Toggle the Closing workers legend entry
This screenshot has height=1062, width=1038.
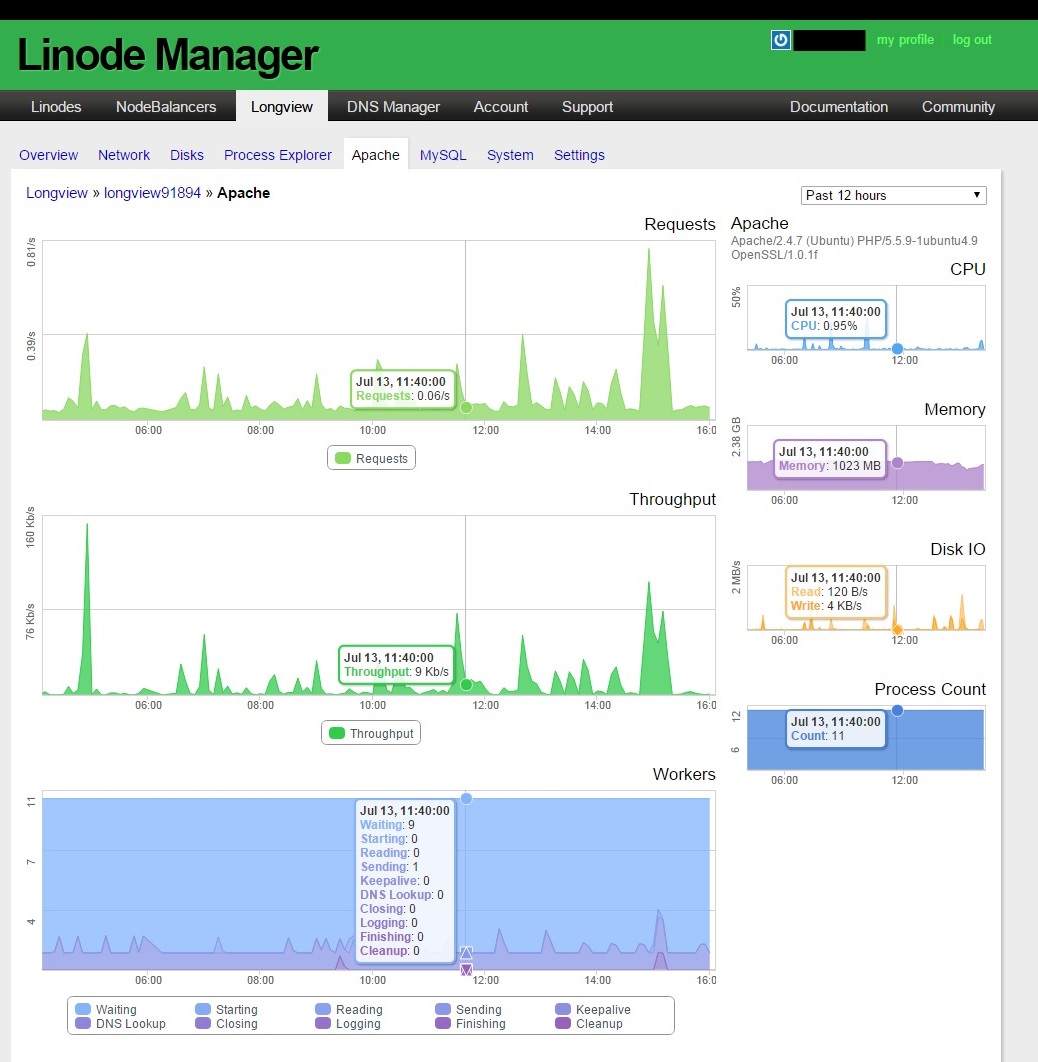(x=226, y=1023)
